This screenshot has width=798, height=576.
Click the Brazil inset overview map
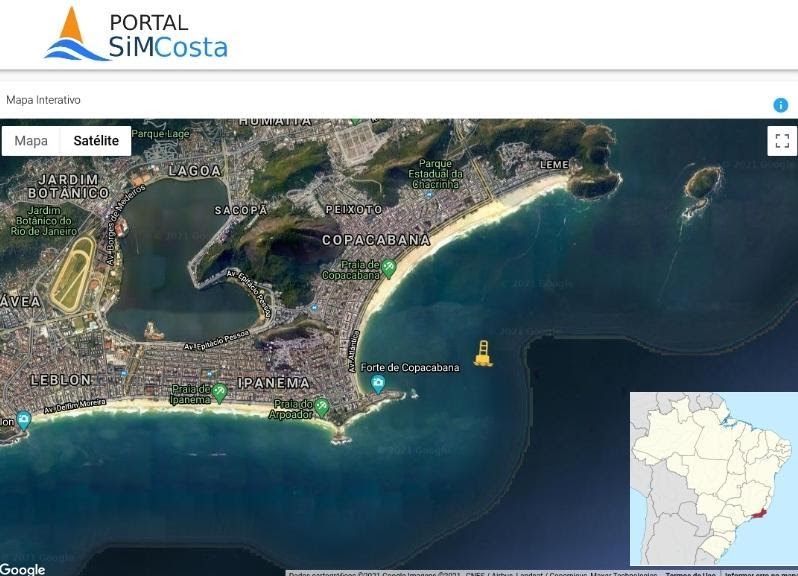point(714,478)
